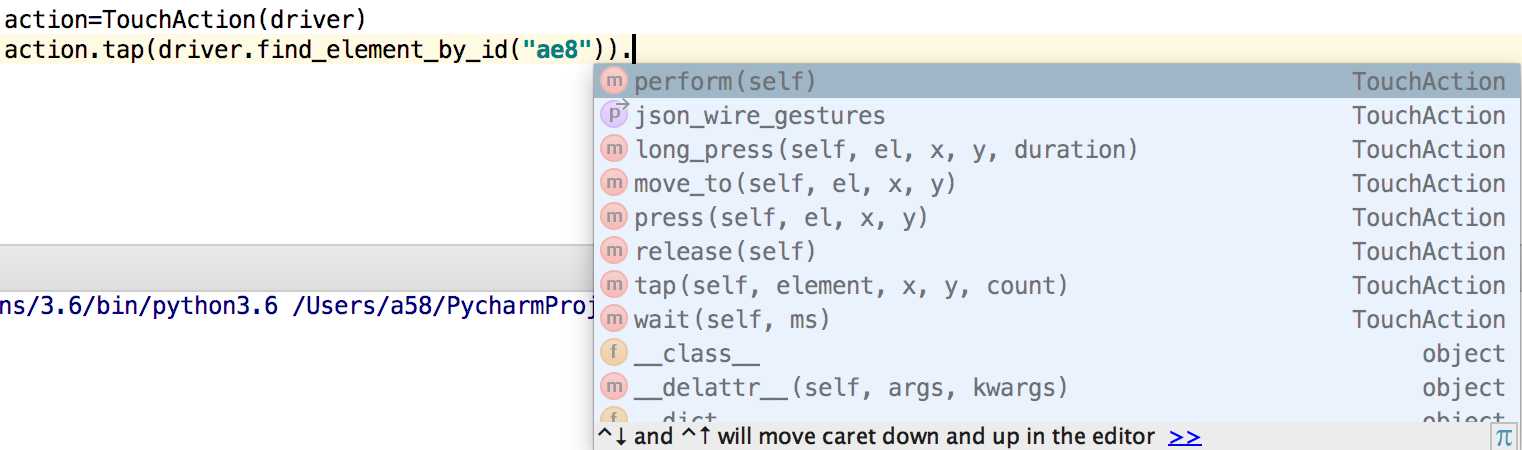
Task: Click the method icon beside long_press
Action: point(613,150)
